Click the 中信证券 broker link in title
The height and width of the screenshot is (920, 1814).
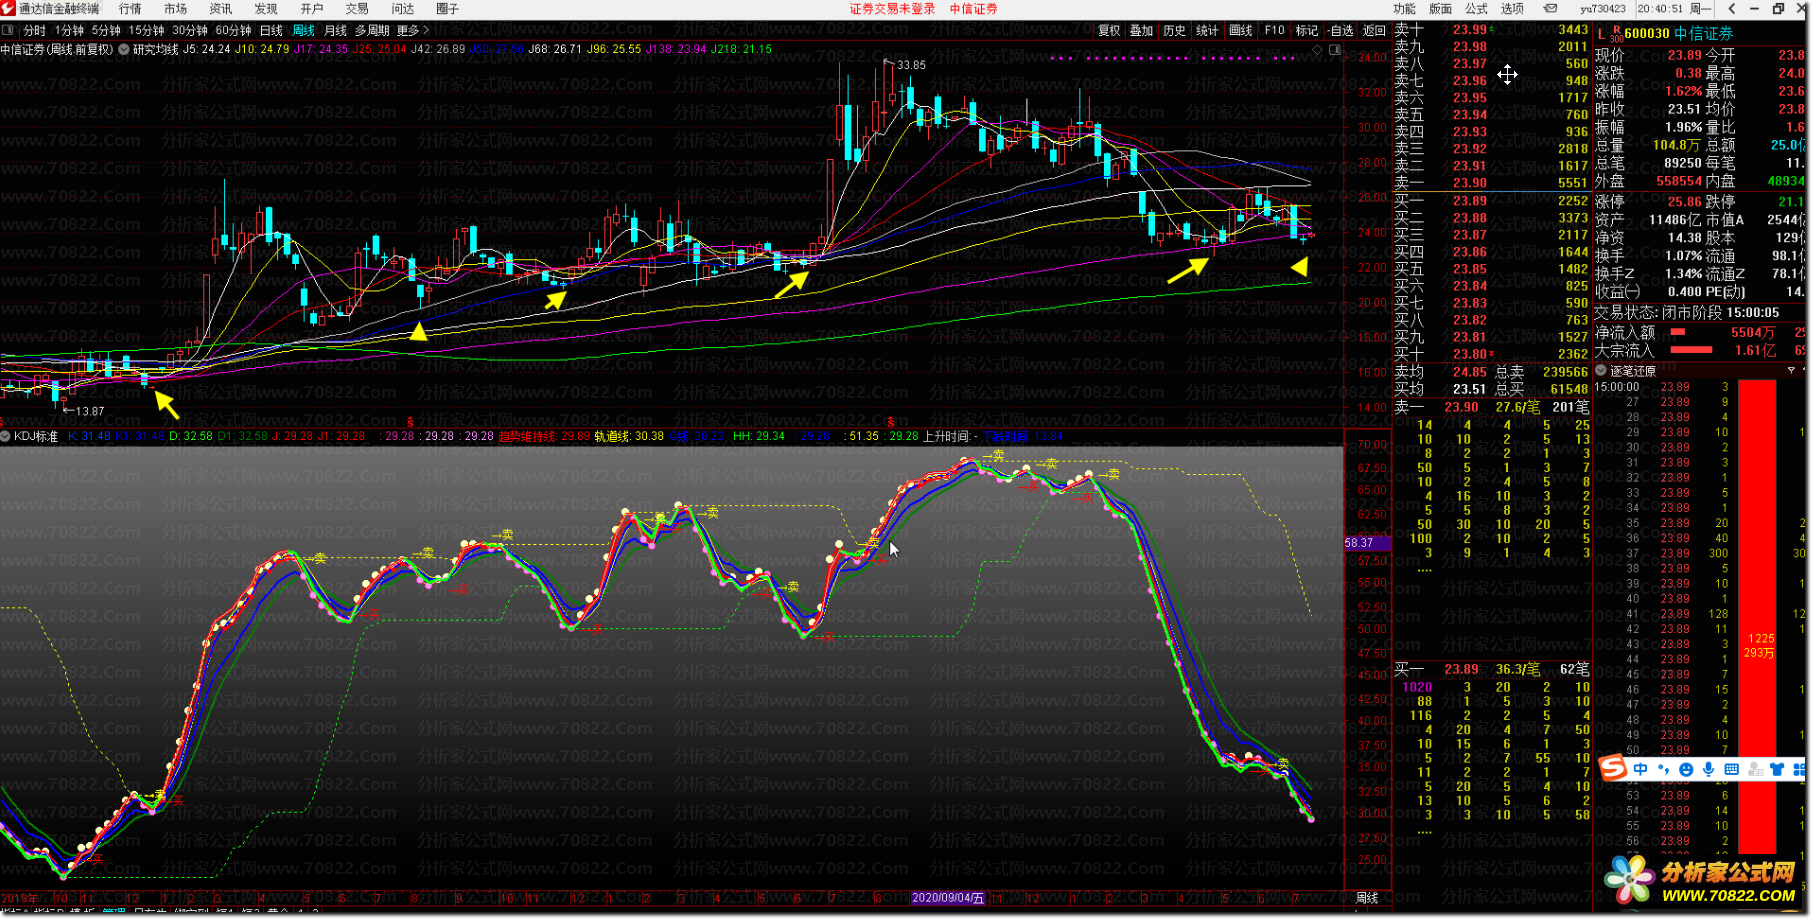click(973, 8)
